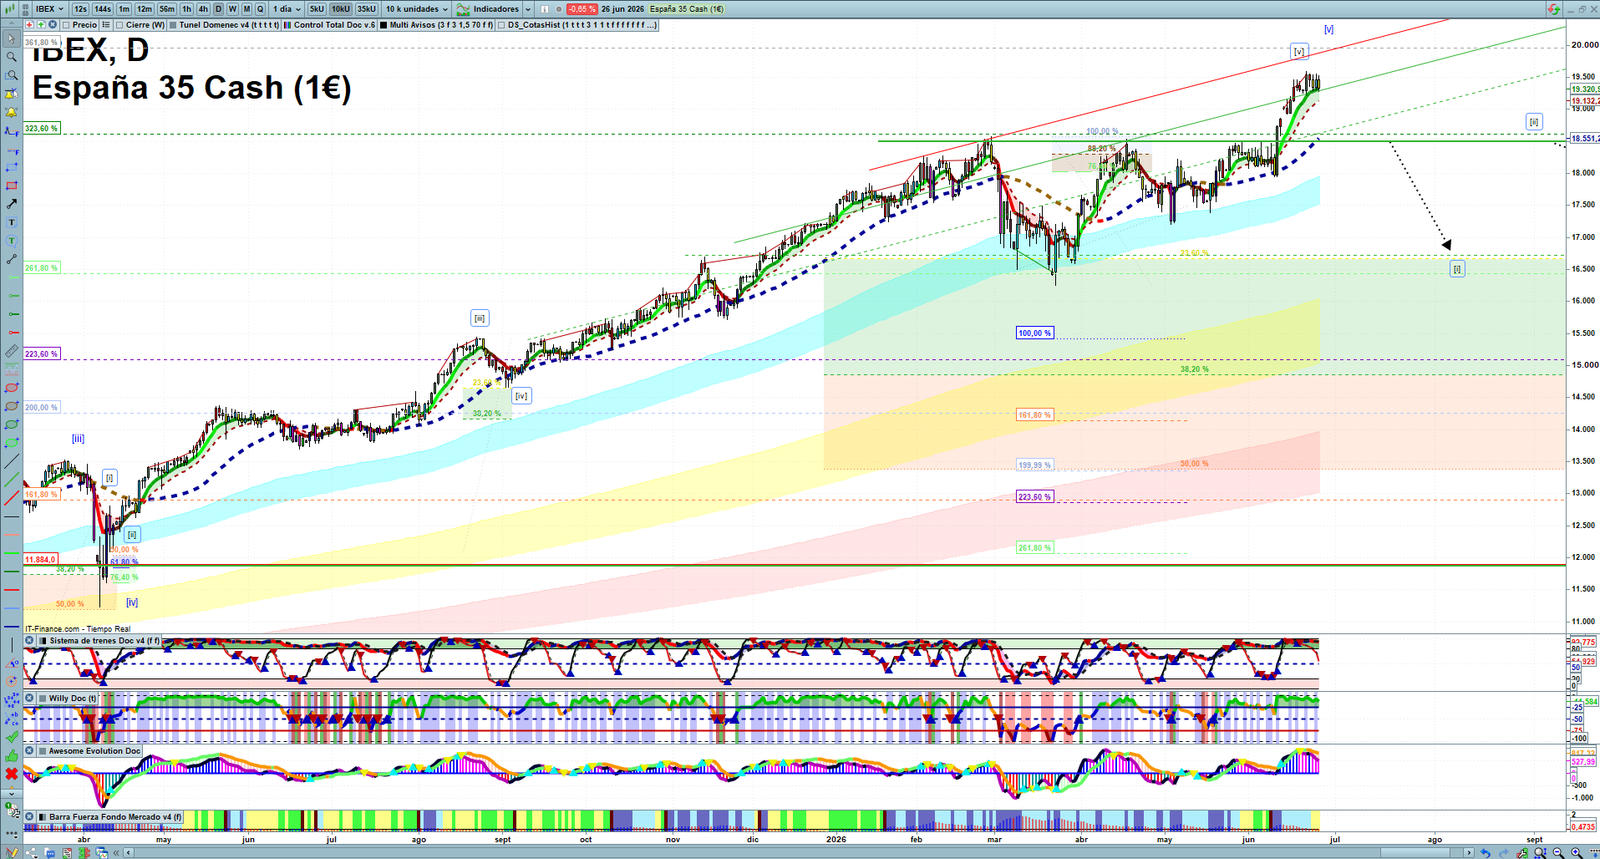Toggle the Control Total Doc v.6 indicator

pyautogui.click(x=287, y=25)
